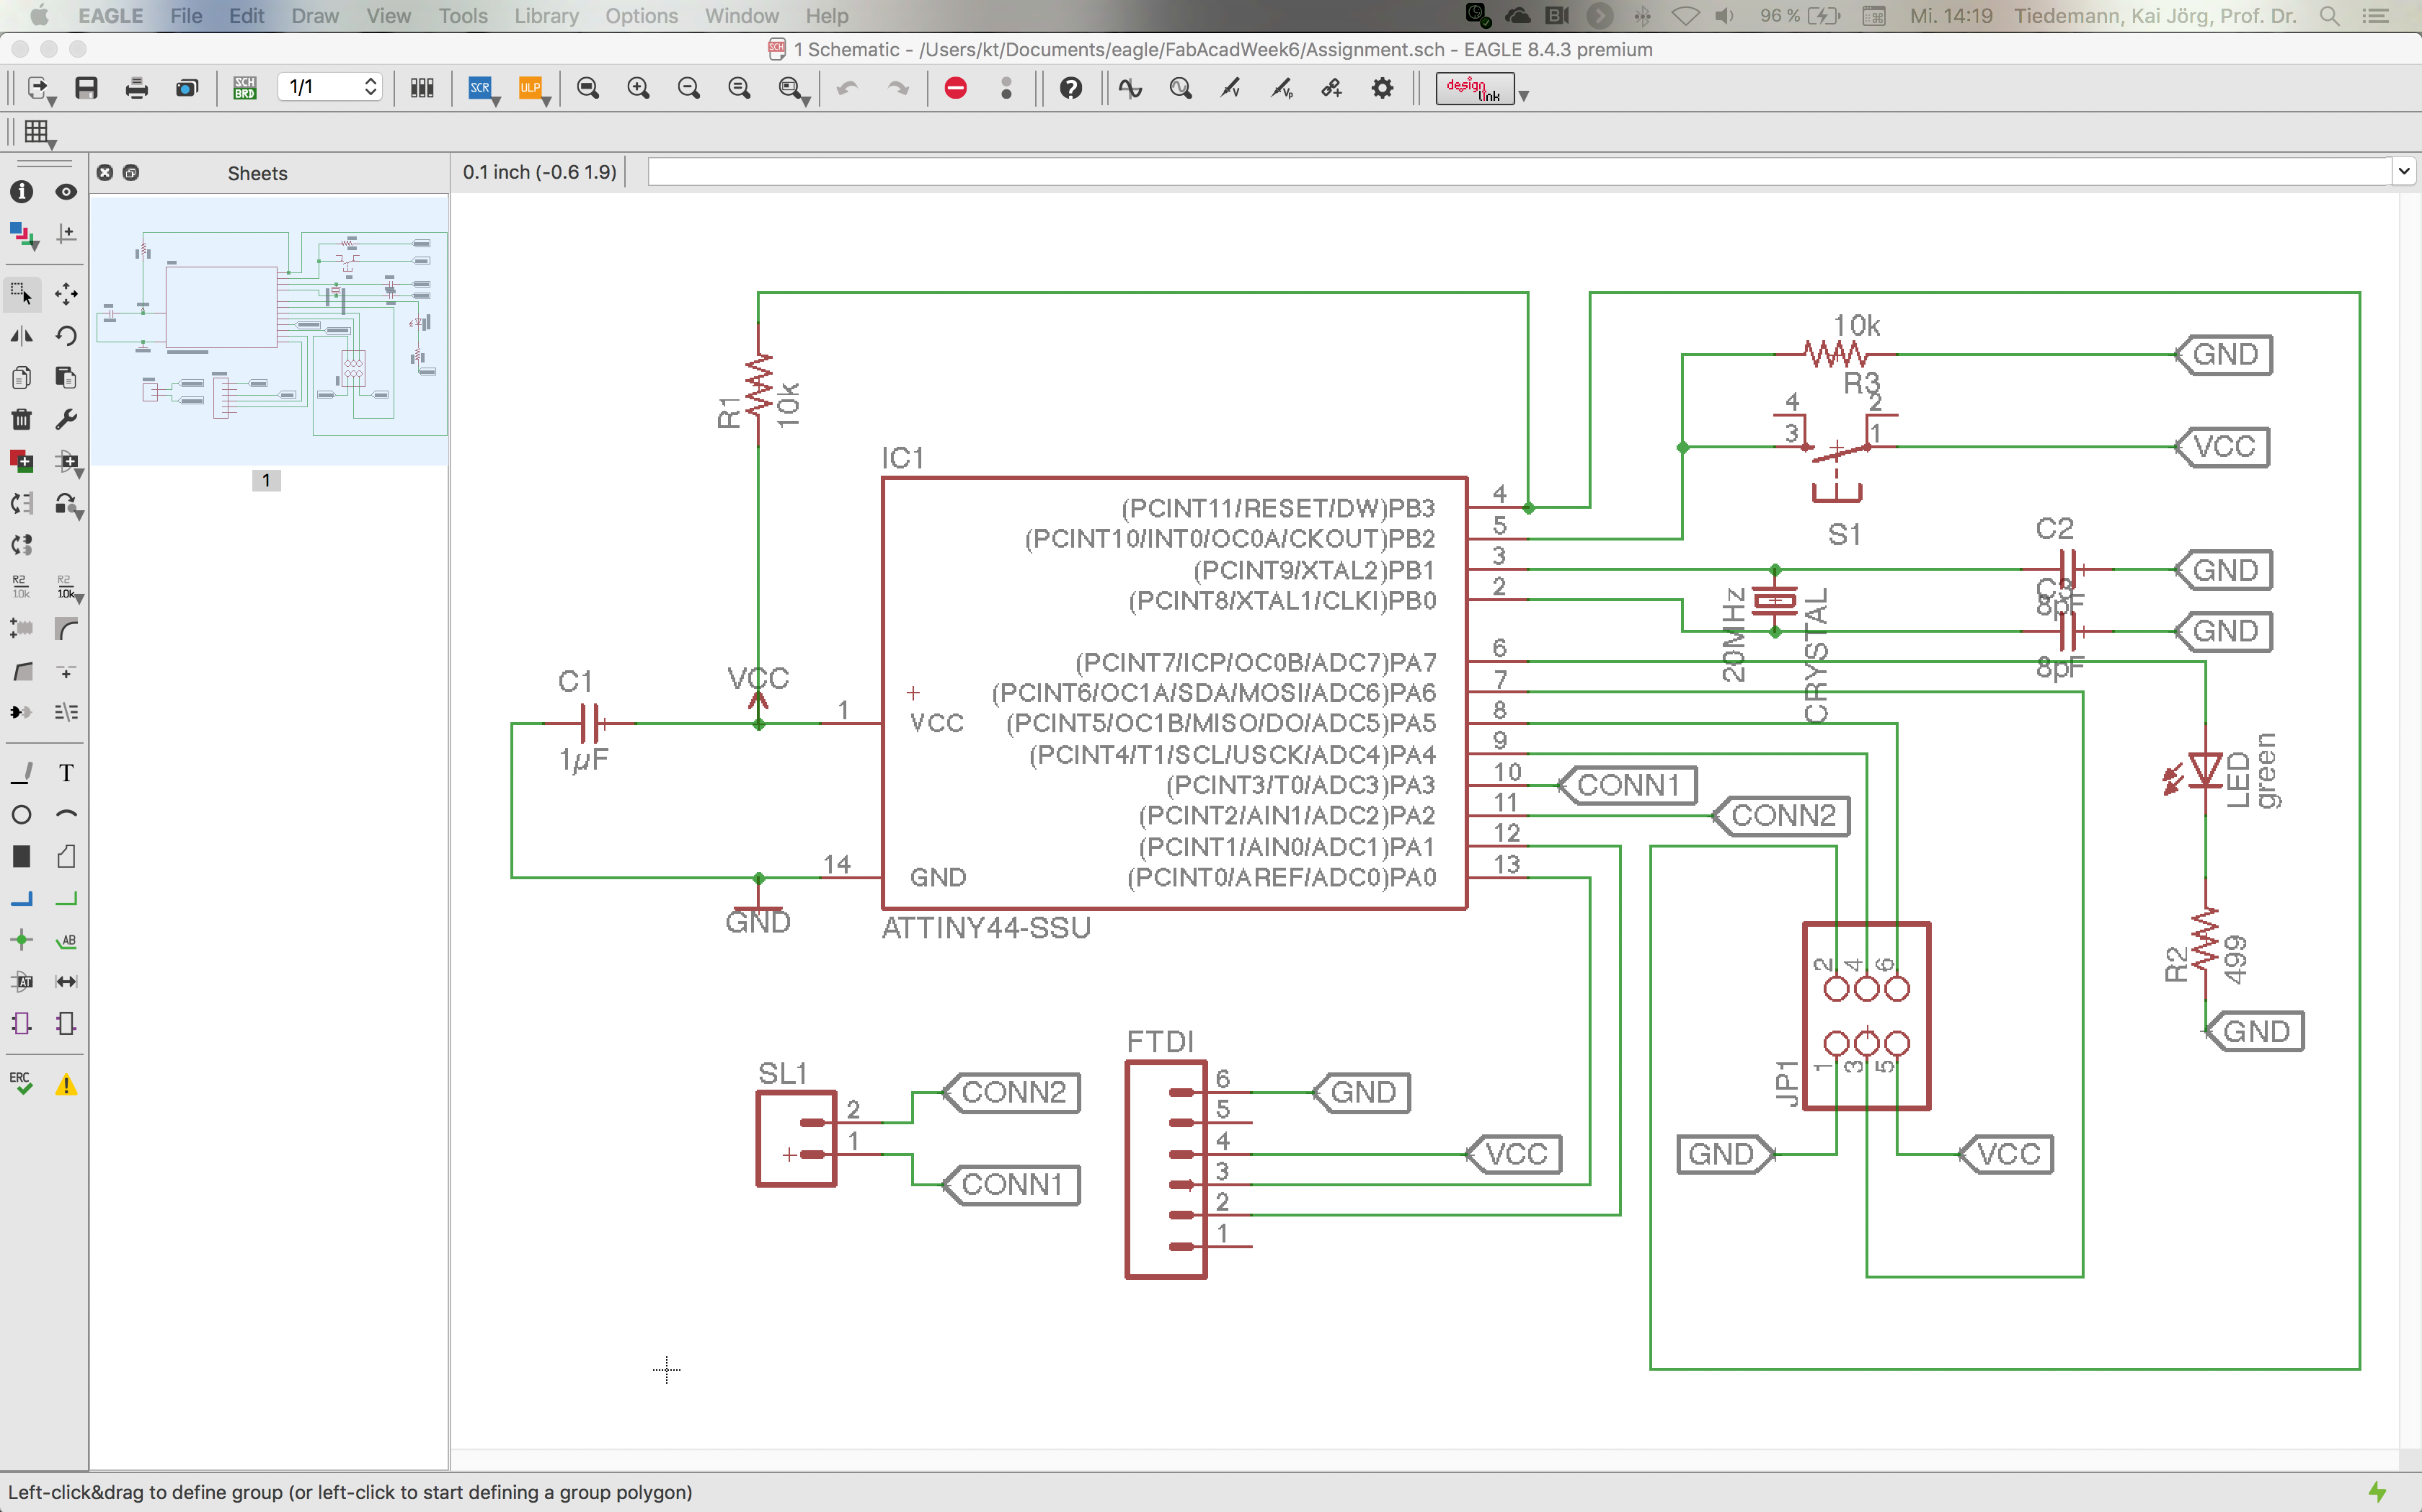
Task: Click the Zoom in magnifier icon
Action: (x=638, y=88)
